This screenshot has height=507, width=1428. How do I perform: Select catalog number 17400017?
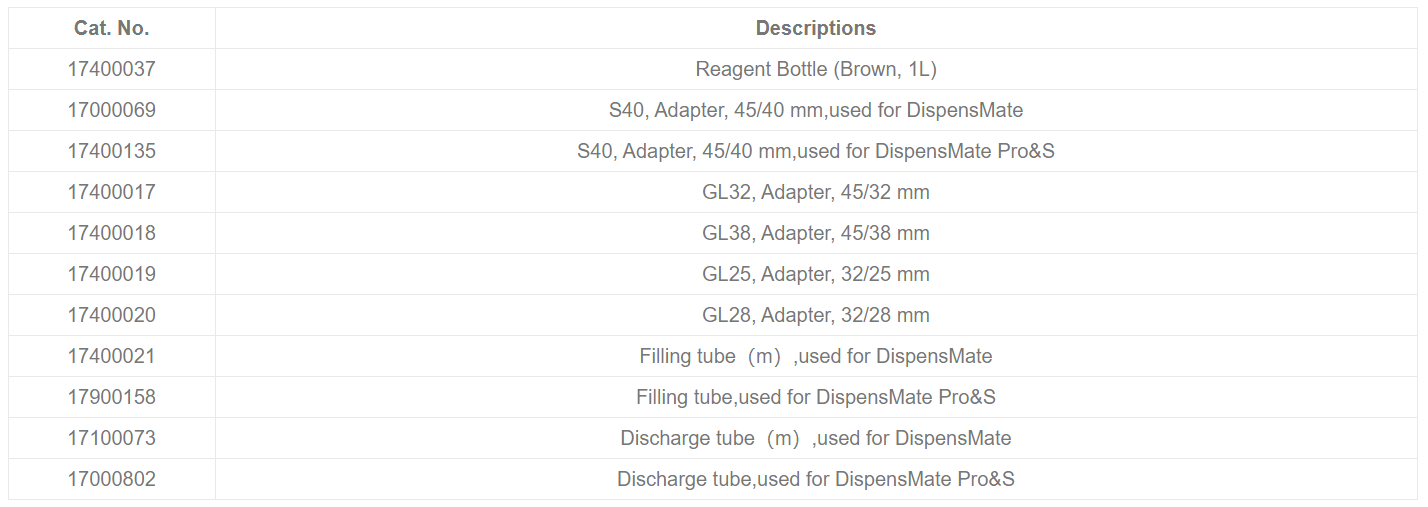coord(112,192)
